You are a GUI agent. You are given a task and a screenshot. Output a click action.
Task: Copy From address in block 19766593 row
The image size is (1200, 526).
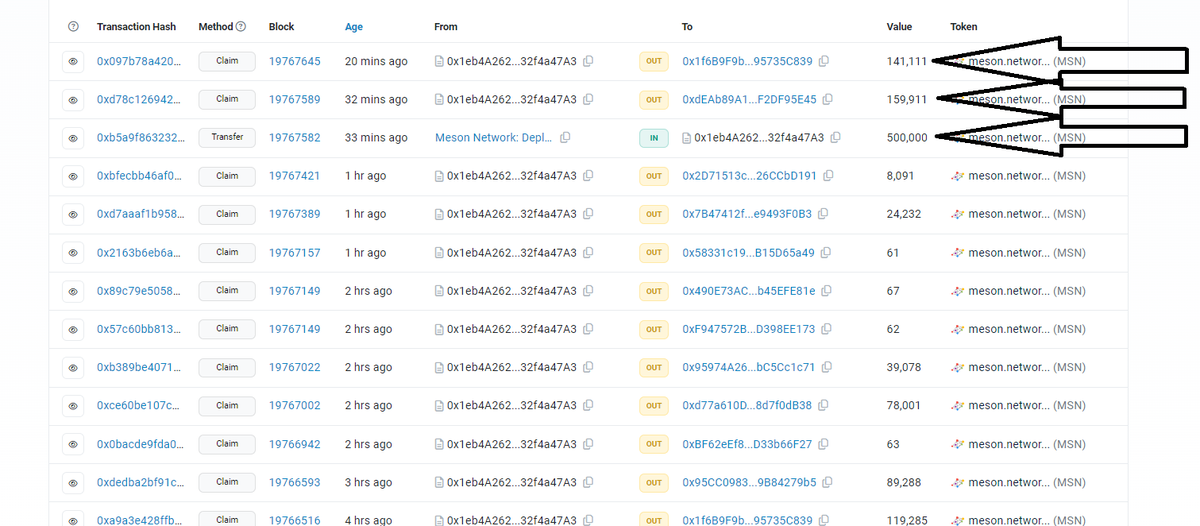(588, 482)
